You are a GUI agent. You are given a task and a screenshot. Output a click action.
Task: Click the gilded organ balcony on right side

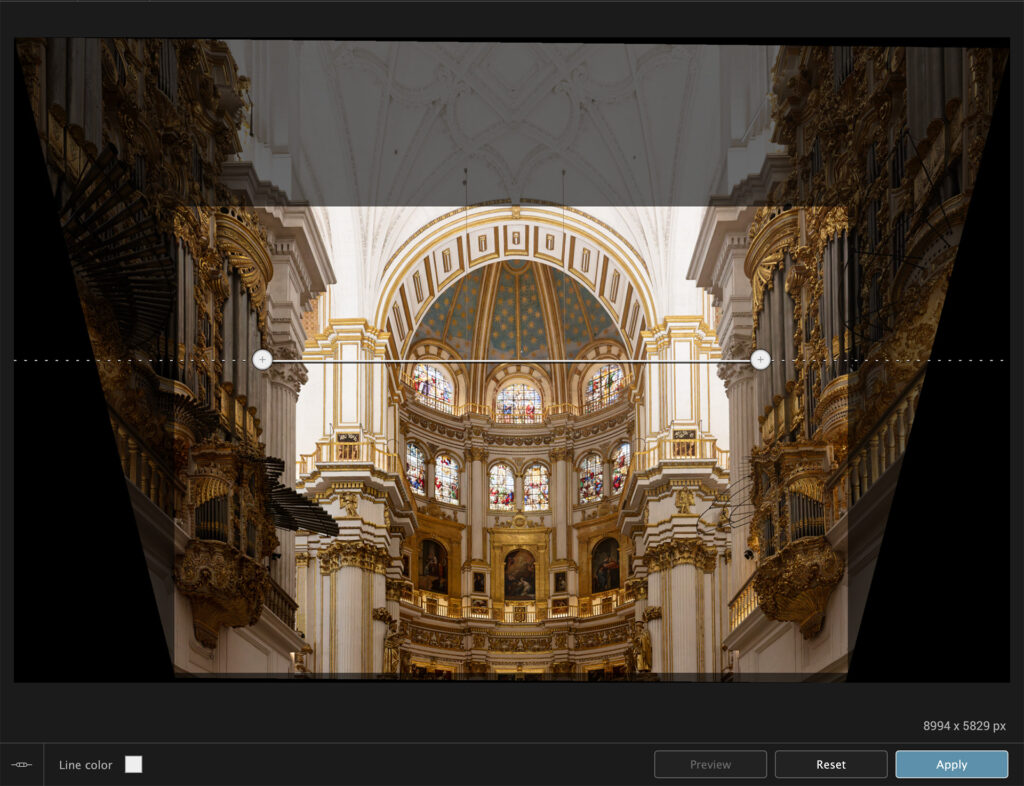point(798,580)
